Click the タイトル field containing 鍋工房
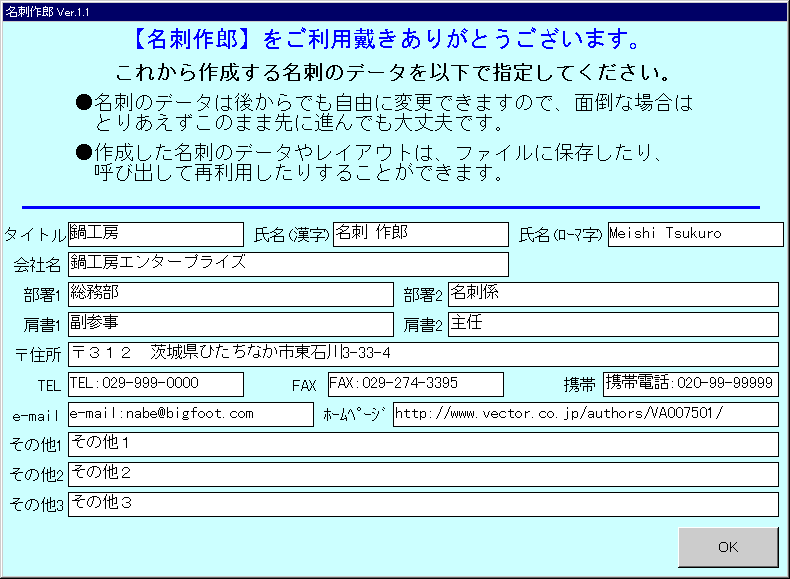The width and height of the screenshot is (790, 579). [156, 234]
